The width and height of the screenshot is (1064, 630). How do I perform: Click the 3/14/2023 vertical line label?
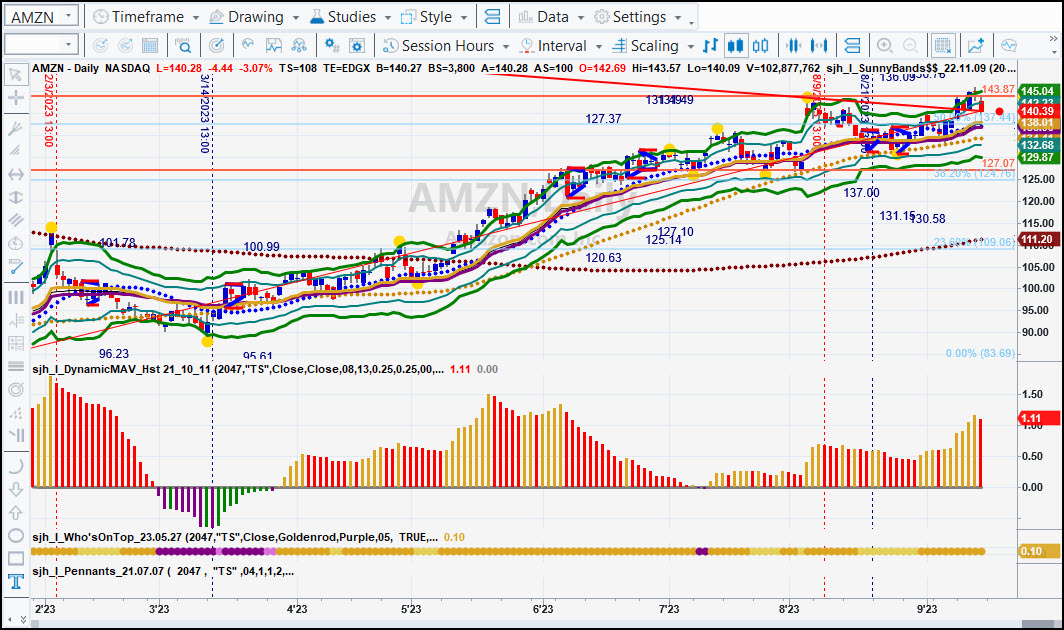205,113
